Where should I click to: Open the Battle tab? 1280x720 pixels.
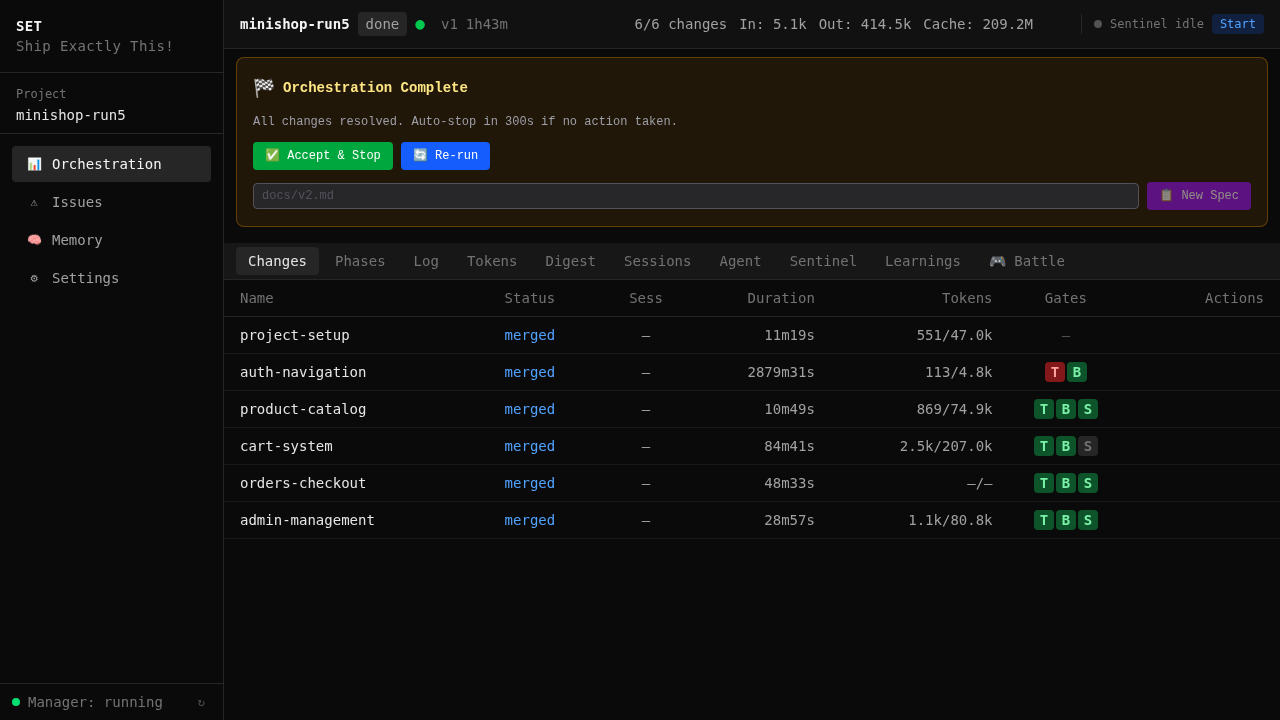click(x=1026, y=261)
